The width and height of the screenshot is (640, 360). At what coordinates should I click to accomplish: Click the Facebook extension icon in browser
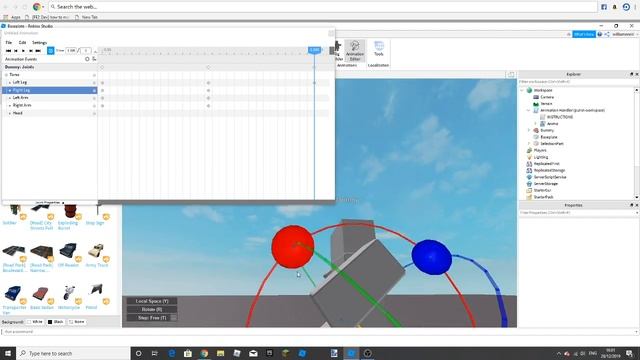pos(604,7)
